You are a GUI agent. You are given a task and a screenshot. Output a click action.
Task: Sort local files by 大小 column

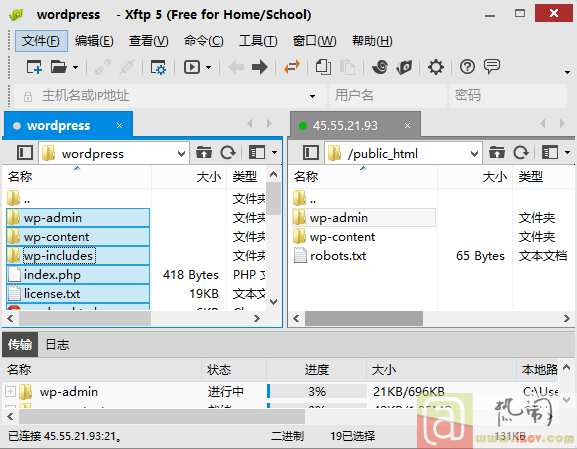189,177
